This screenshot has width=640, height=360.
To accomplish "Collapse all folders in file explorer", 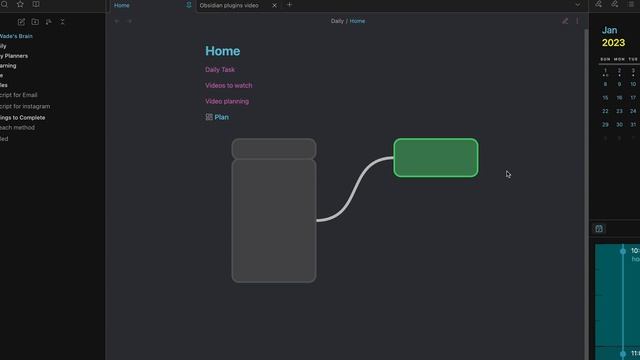I will pos(62,22).
